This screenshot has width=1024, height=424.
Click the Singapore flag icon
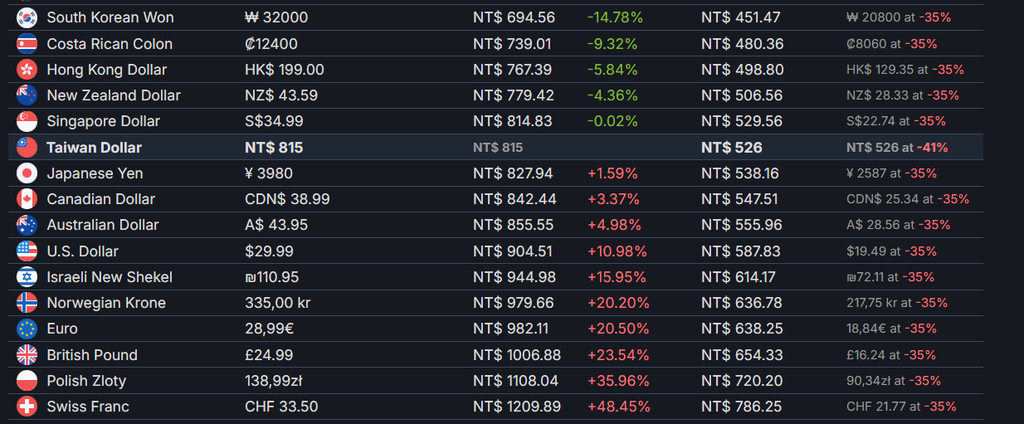(x=27, y=122)
